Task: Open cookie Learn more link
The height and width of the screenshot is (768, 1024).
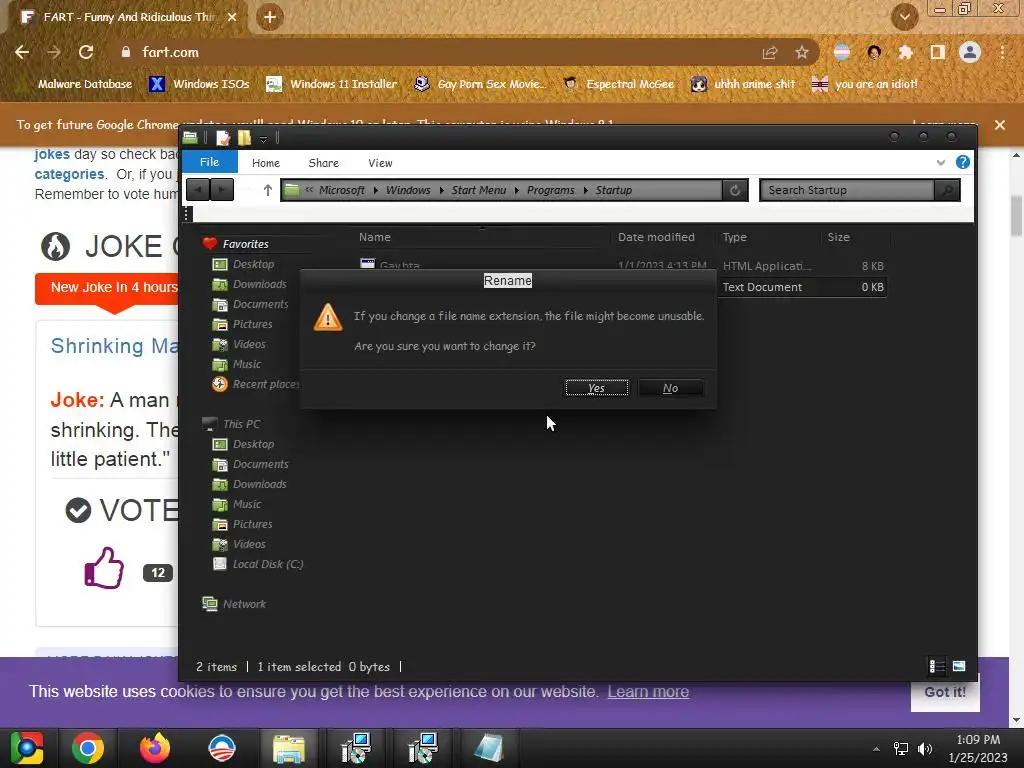Action: (648, 692)
